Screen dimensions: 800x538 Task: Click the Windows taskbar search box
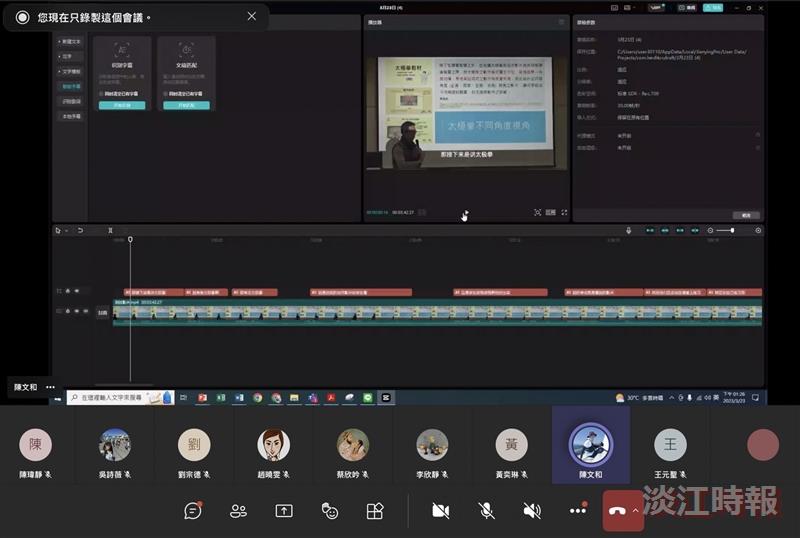pos(120,397)
